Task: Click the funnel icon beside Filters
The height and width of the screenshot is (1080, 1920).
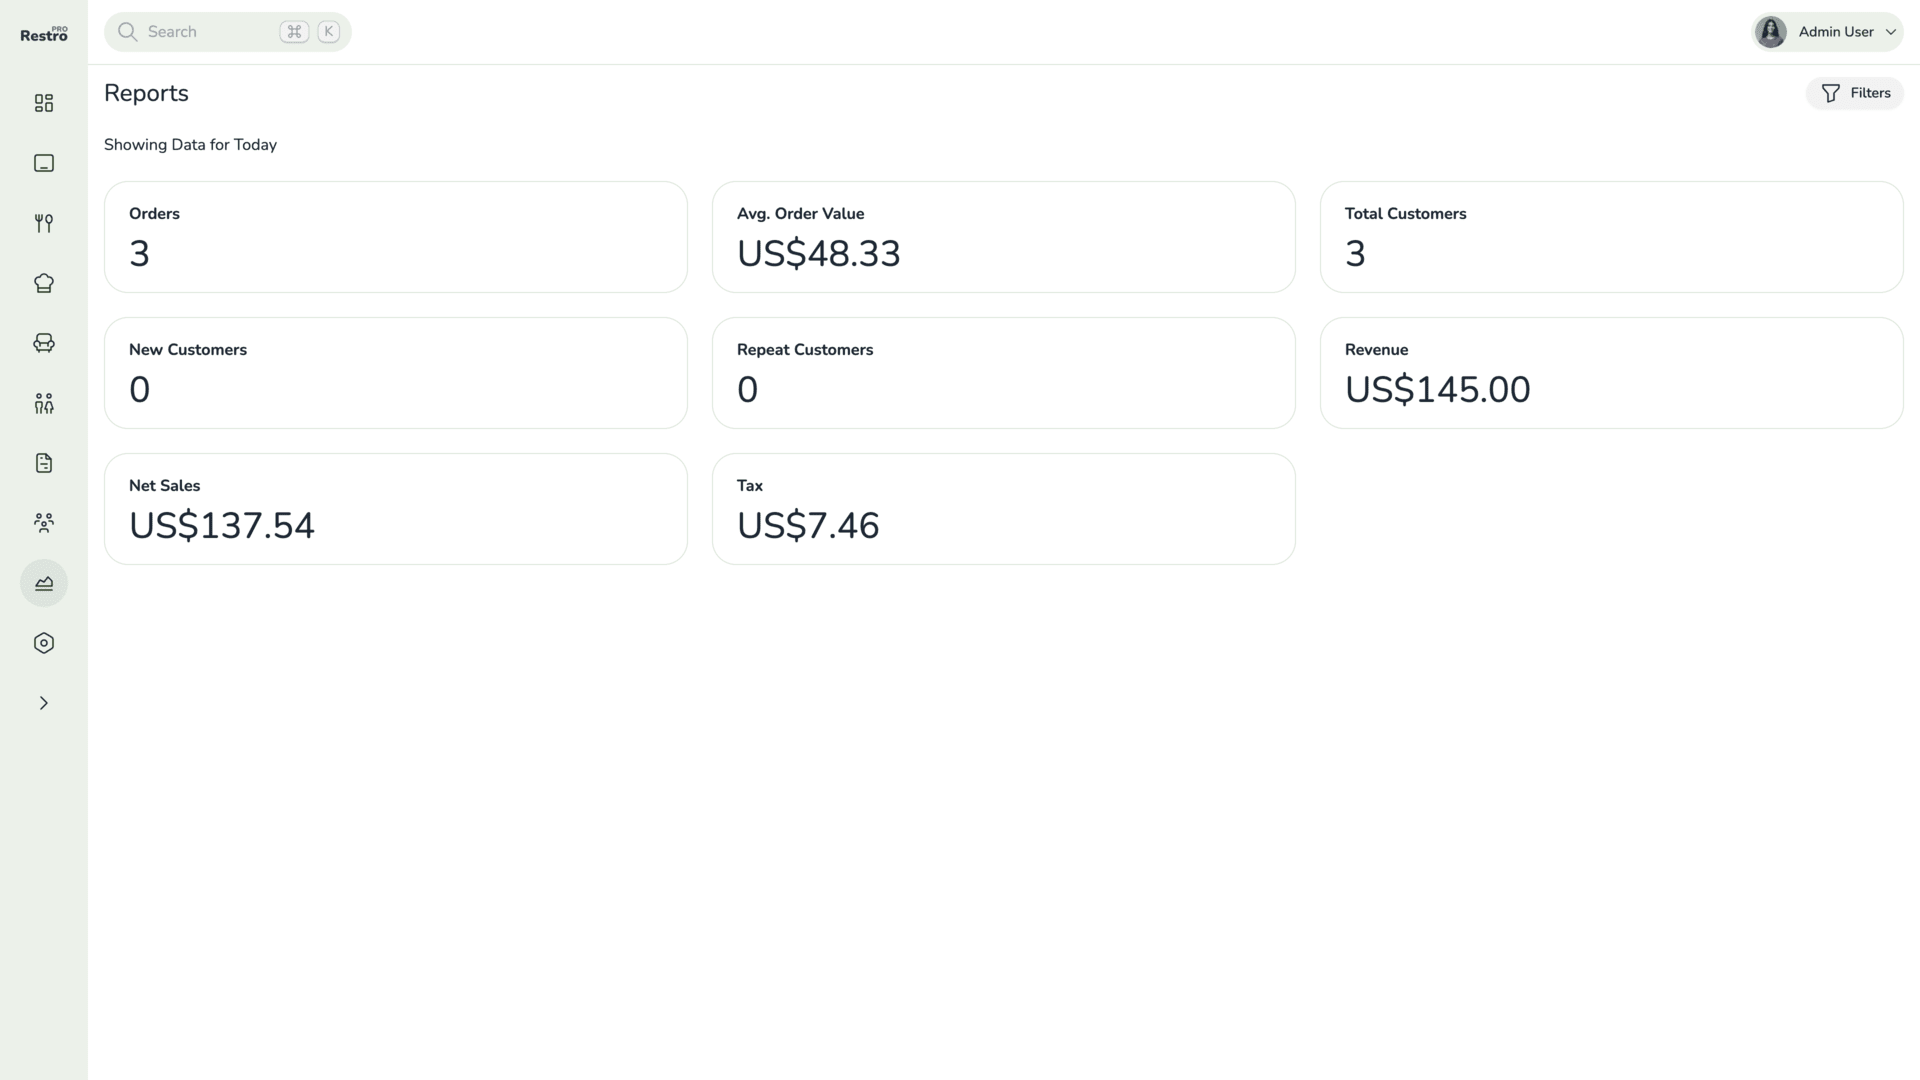Action: click(1831, 93)
